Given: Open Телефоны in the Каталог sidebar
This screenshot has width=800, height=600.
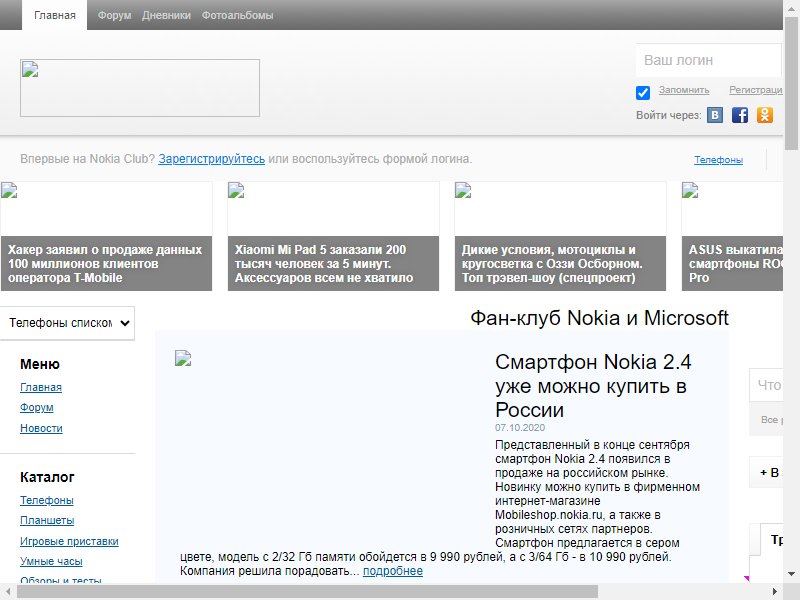Looking at the screenshot, I should (47, 500).
